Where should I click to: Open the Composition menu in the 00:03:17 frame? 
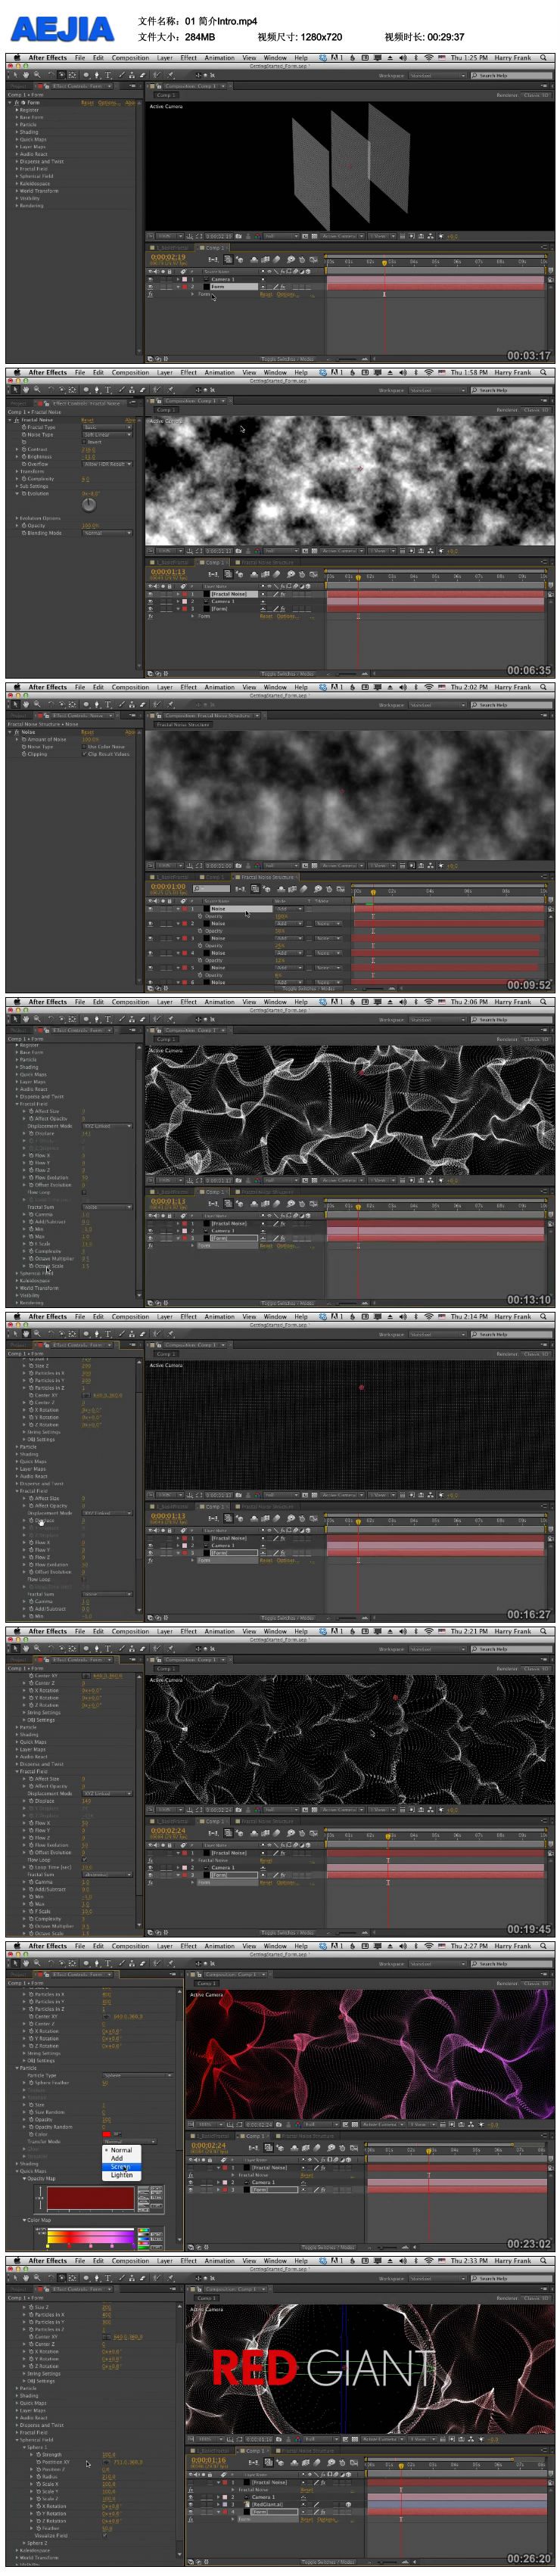click(x=130, y=58)
